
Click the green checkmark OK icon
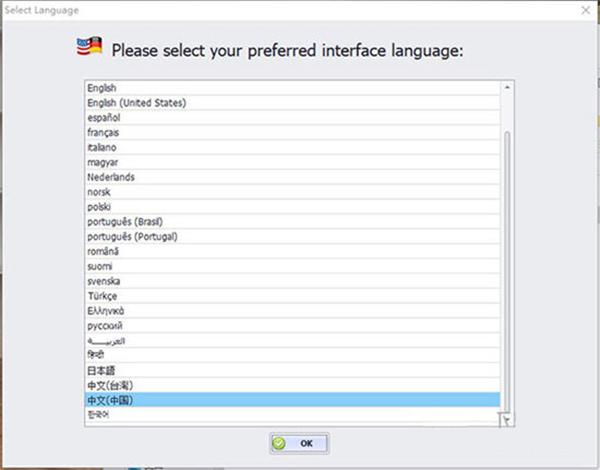pos(279,443)
